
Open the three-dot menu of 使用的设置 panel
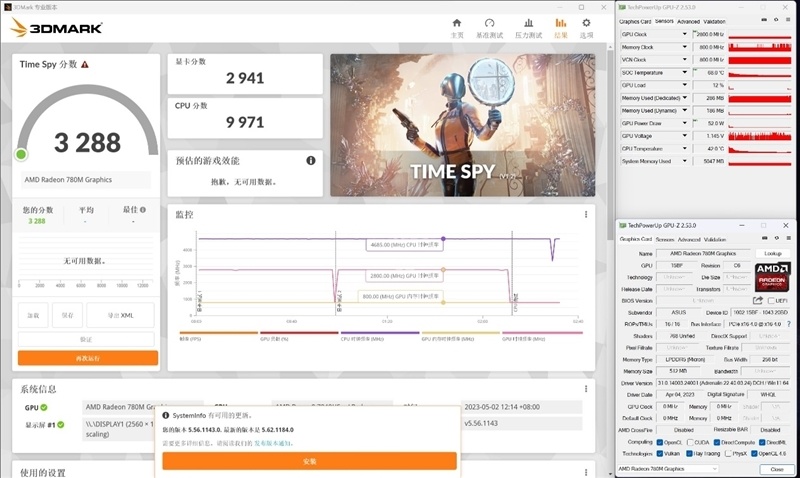(x=586, y=472)
